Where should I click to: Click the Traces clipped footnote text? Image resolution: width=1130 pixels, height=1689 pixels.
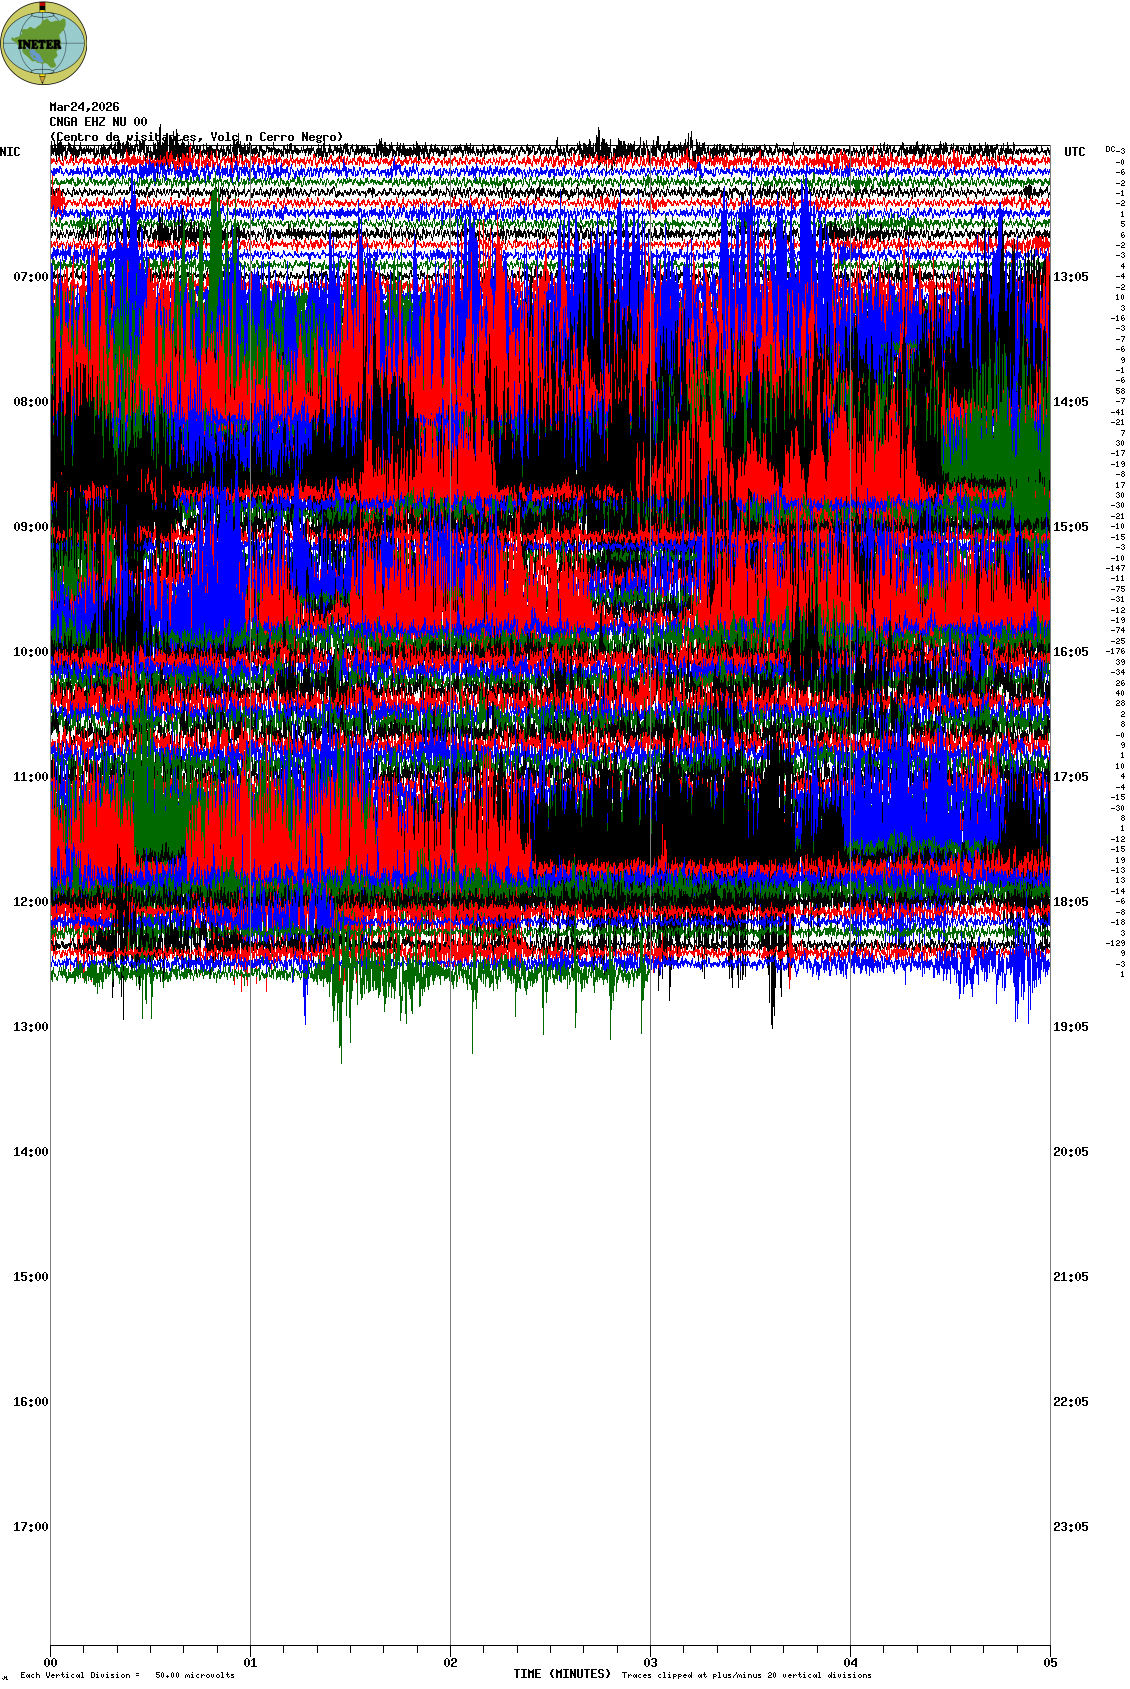(746, 1675)
